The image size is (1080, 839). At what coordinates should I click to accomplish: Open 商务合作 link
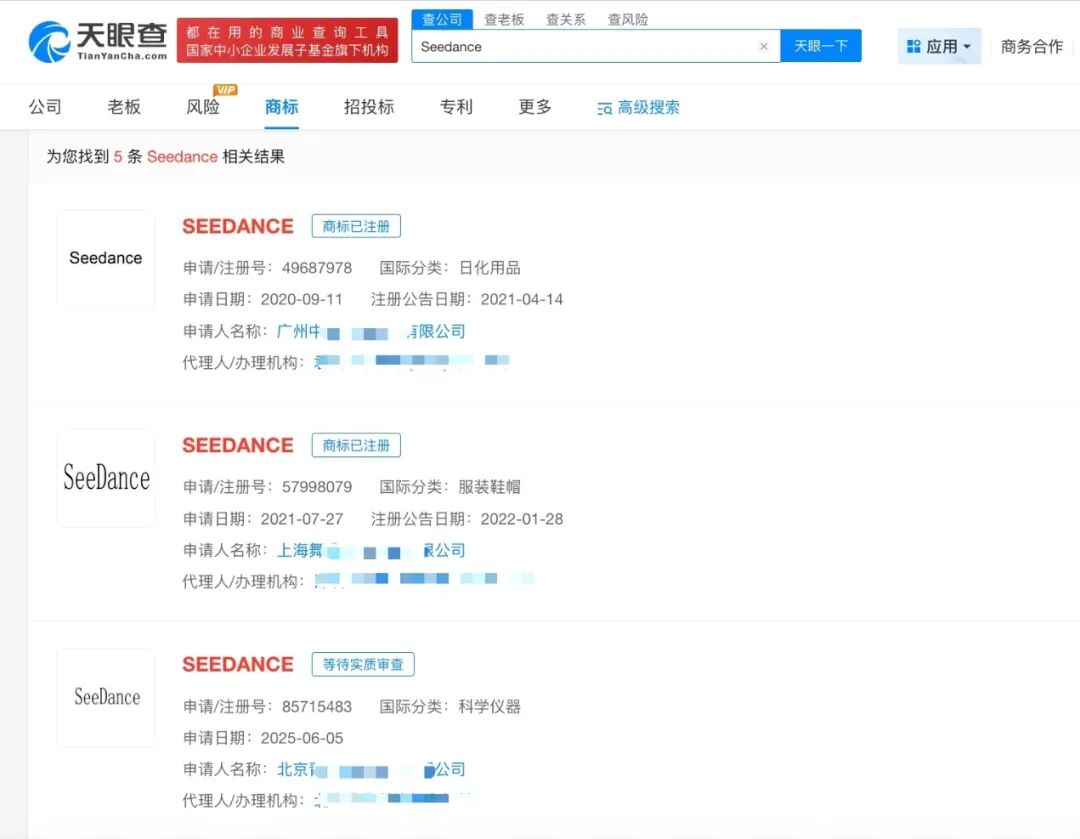(x=1032, y=46)
